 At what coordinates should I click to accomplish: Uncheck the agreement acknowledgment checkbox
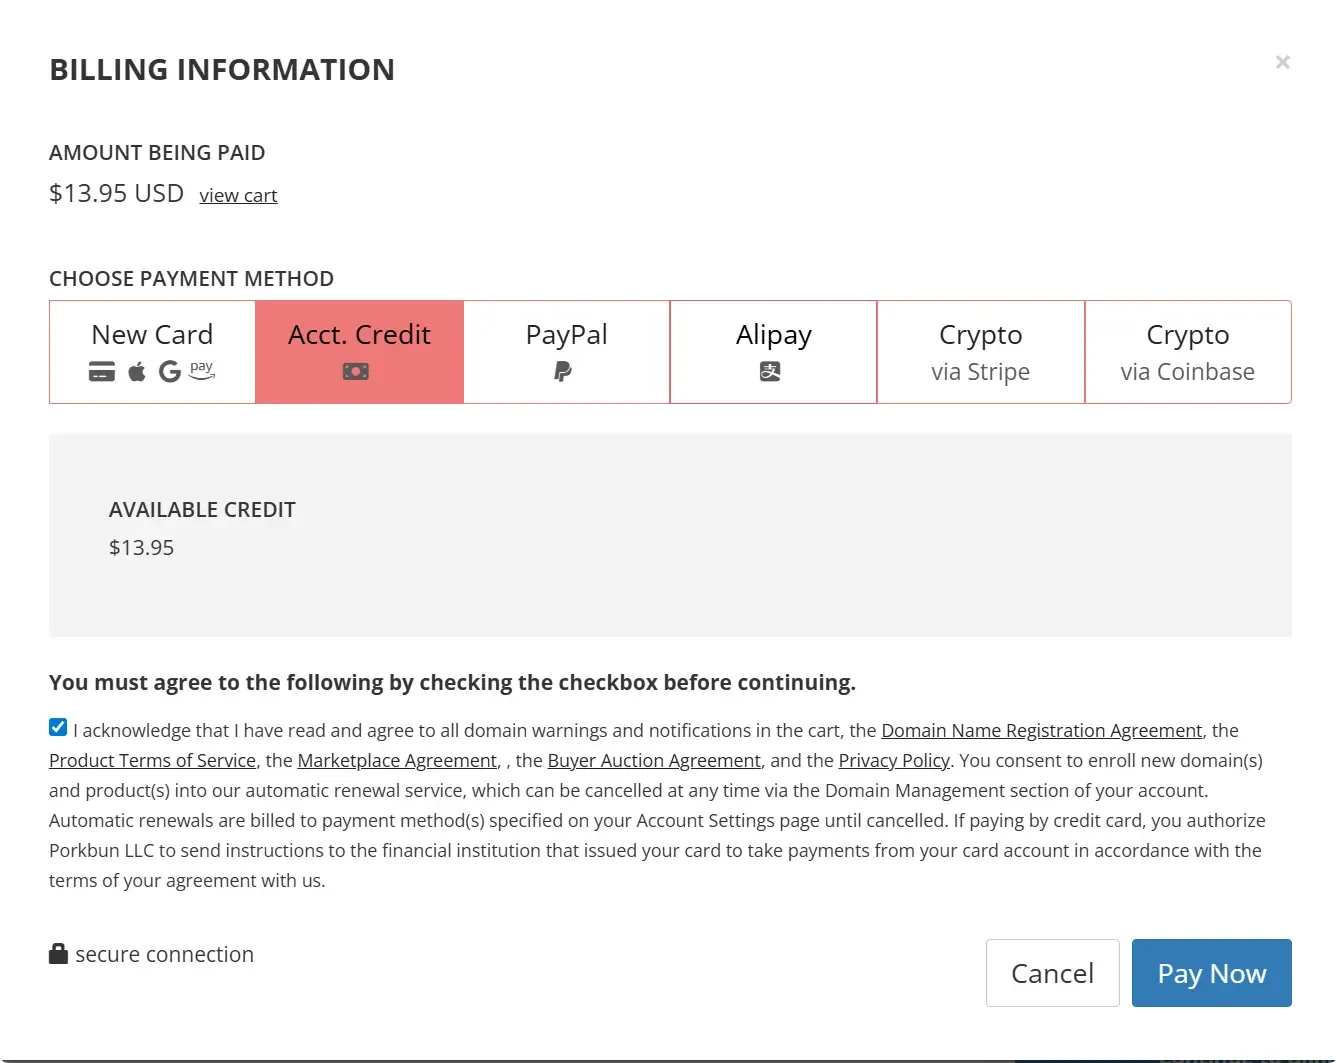(58, 728)
